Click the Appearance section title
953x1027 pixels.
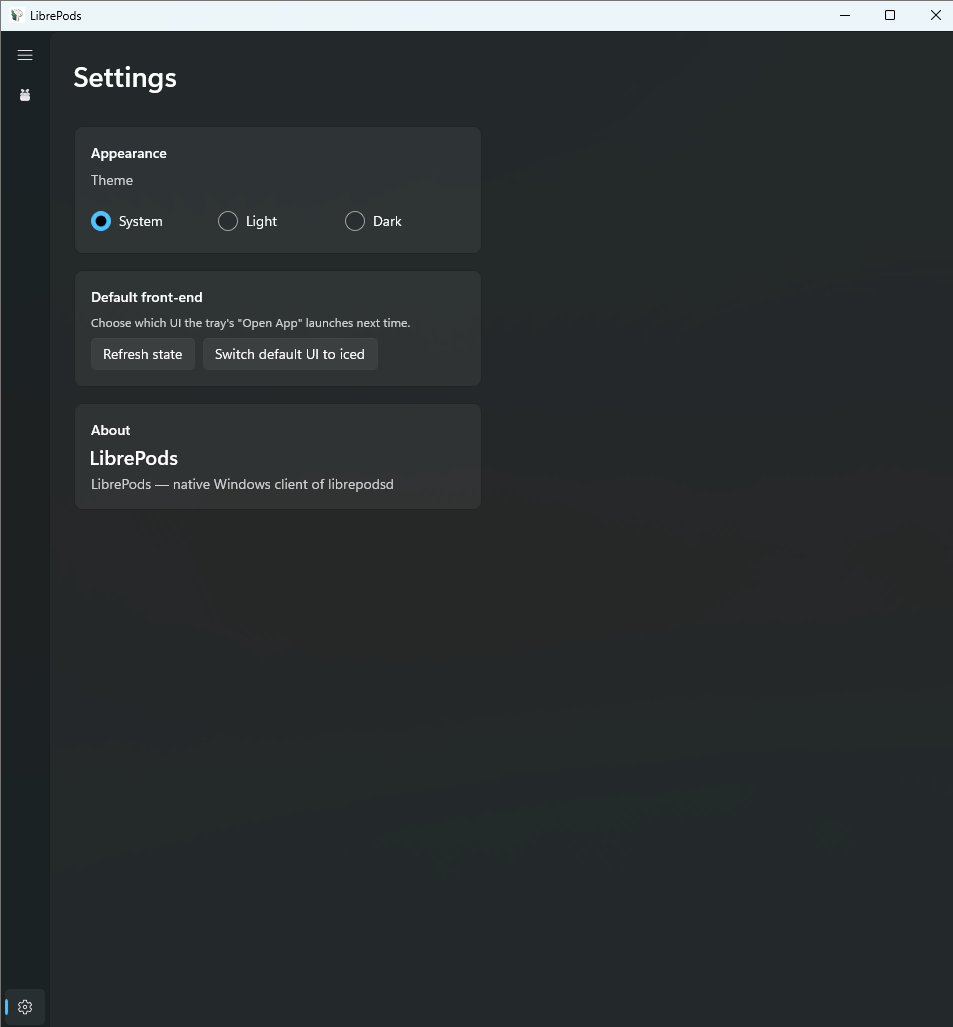click(x=129, y=153)
